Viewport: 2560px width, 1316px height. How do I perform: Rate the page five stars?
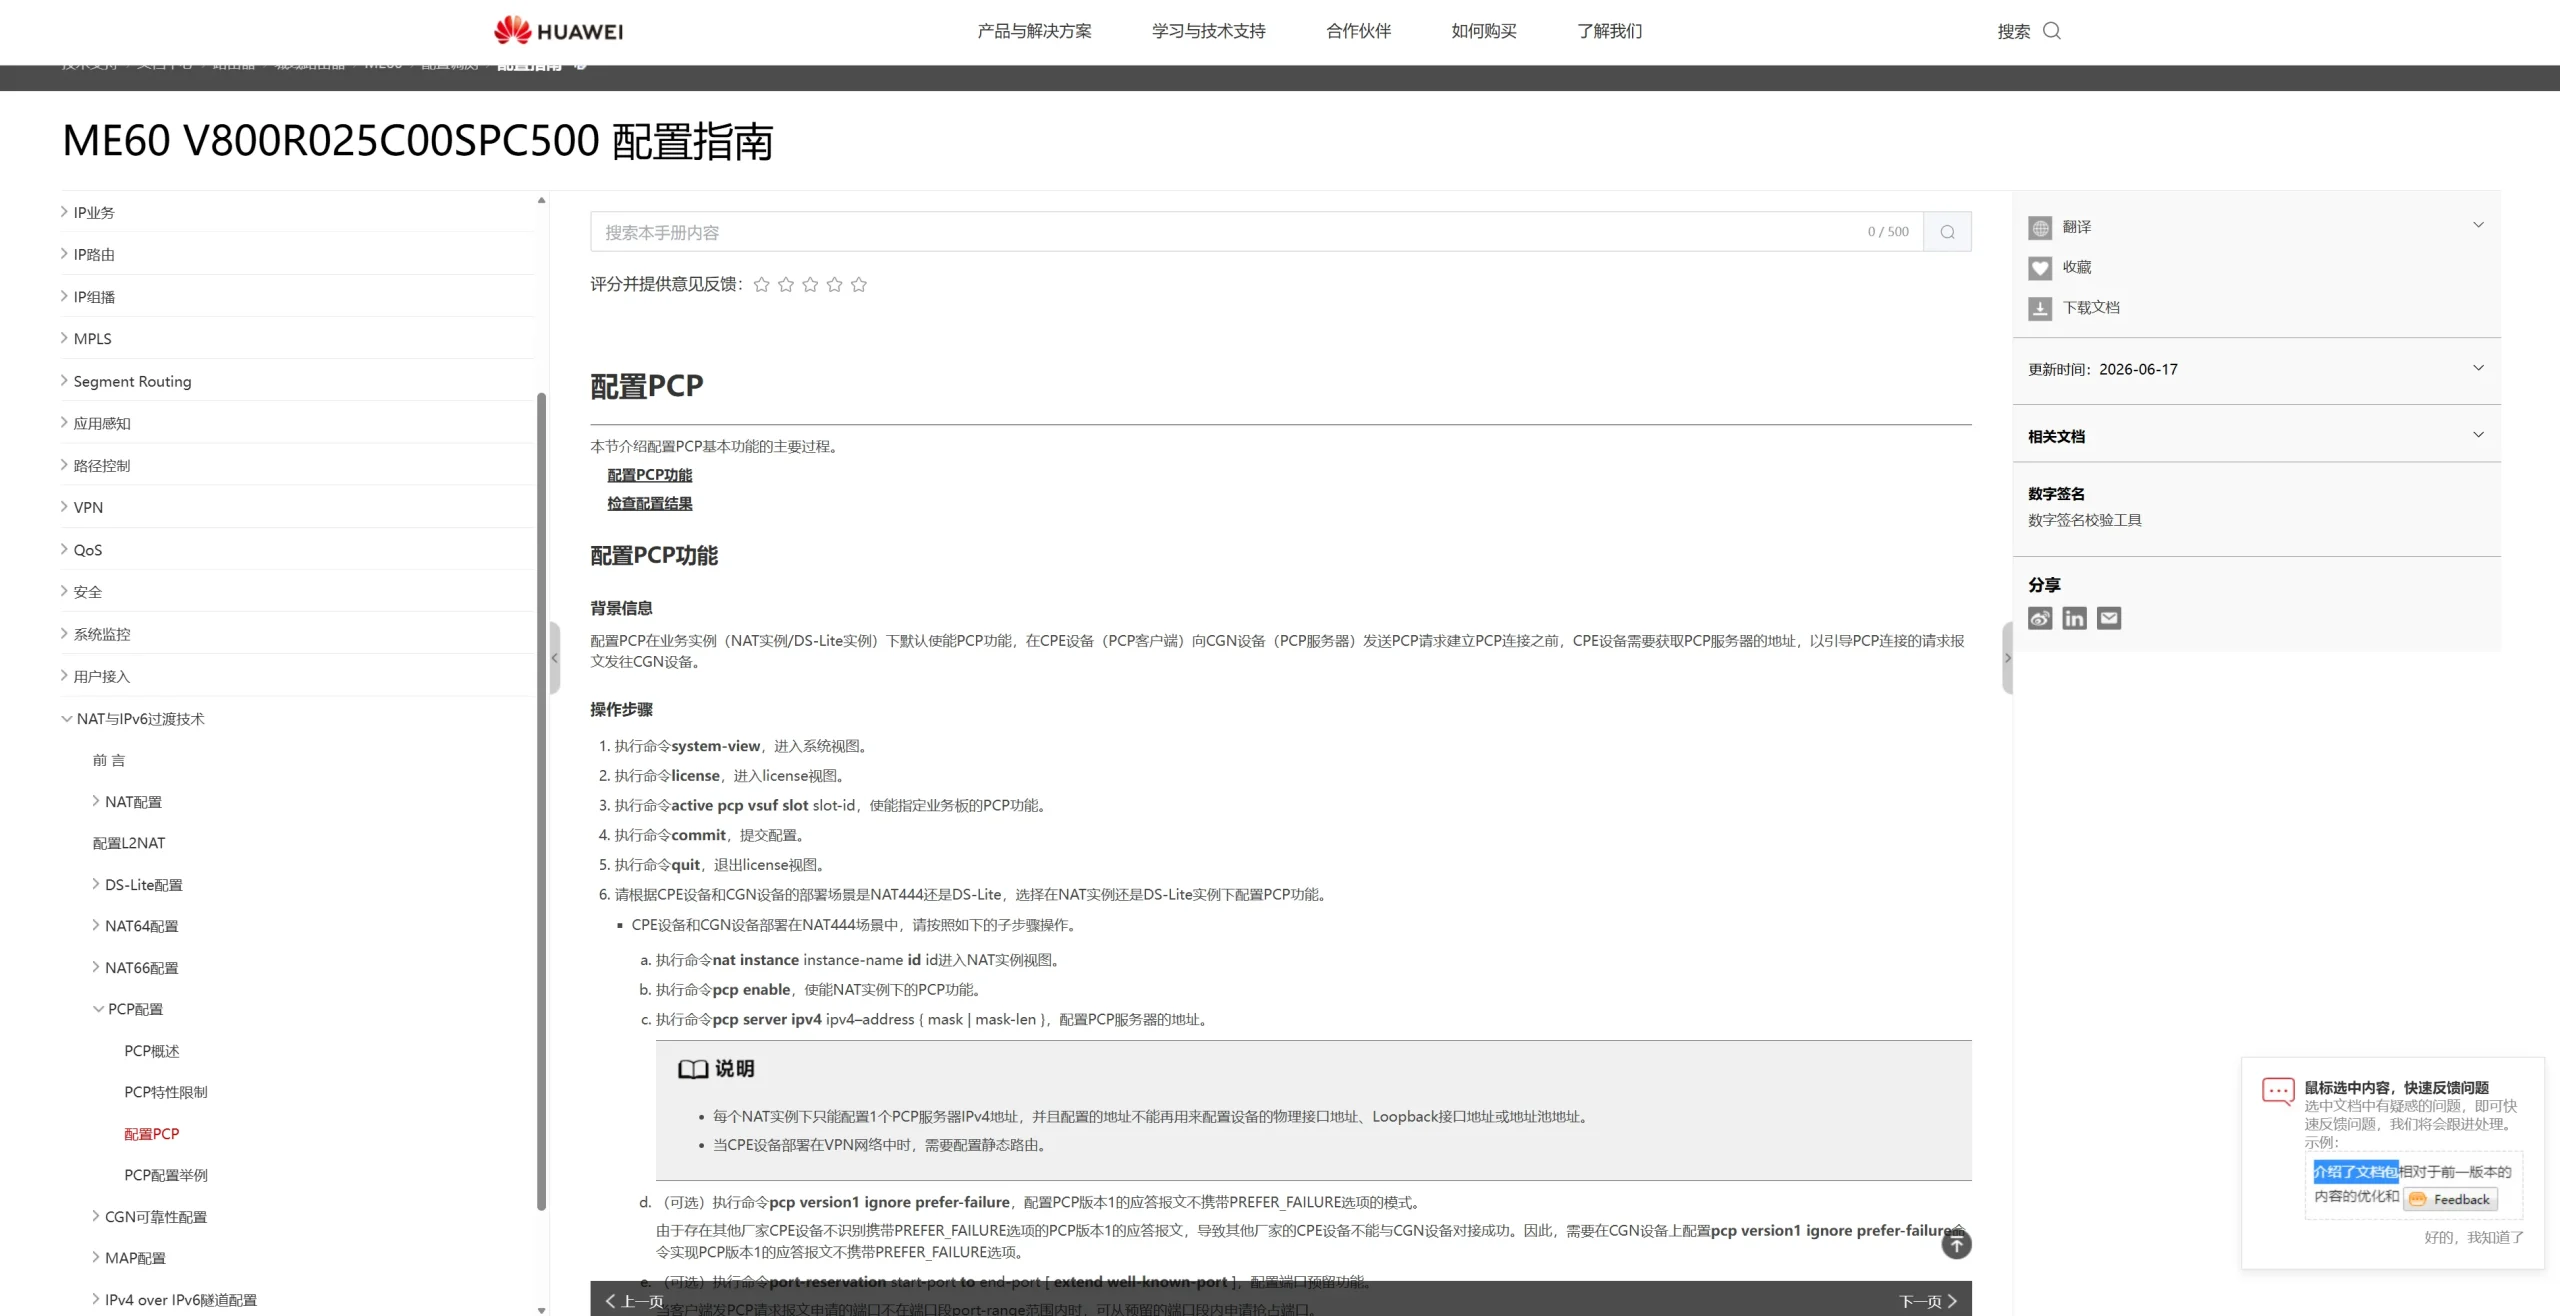click(858, 285)
